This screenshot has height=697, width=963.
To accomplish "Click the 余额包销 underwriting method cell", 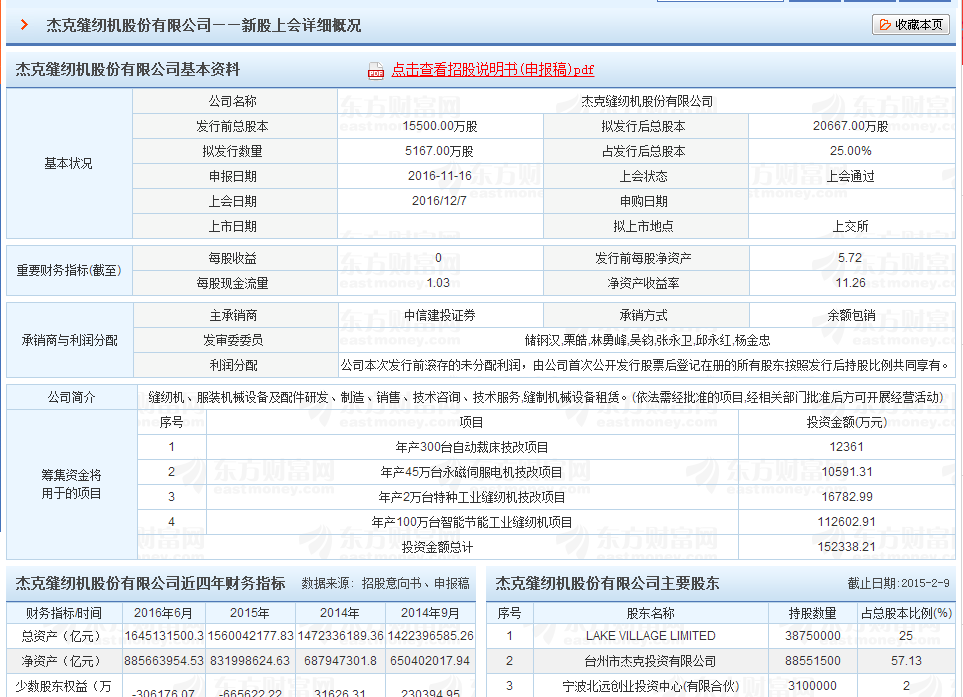I will click(851, 316).
